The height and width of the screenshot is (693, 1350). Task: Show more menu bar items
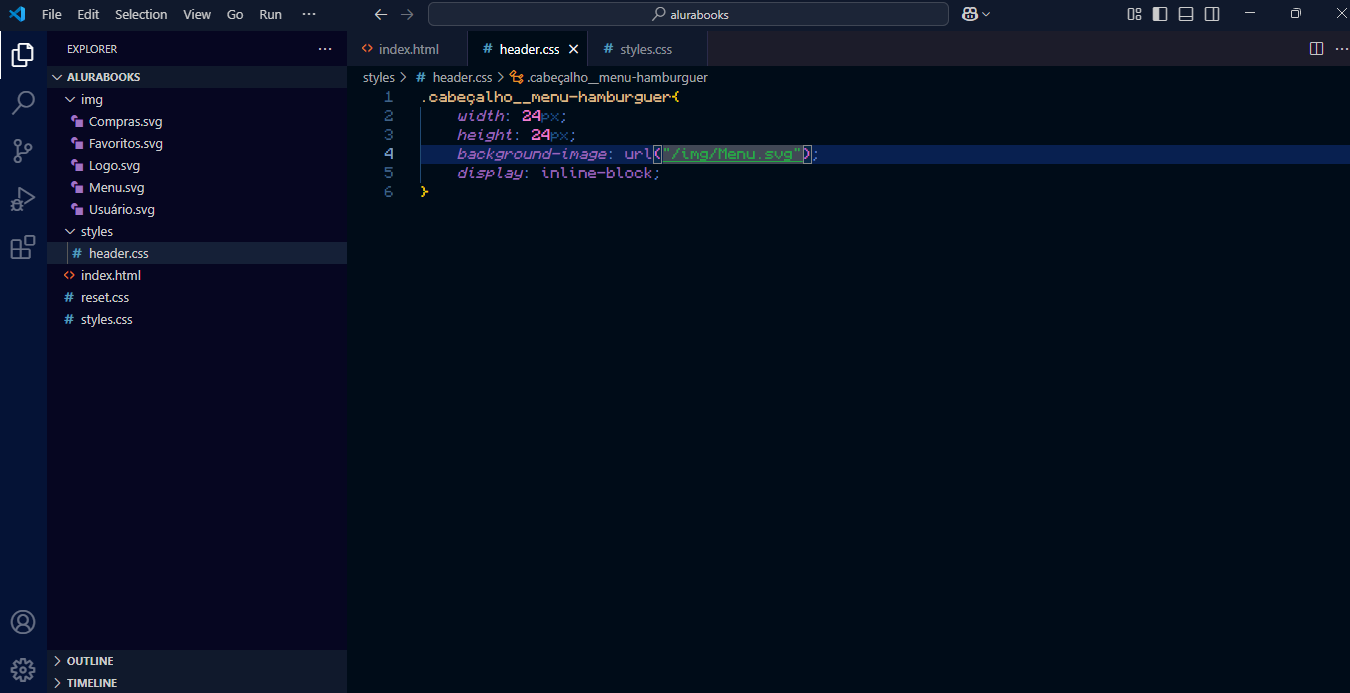[x=309, y=14]
